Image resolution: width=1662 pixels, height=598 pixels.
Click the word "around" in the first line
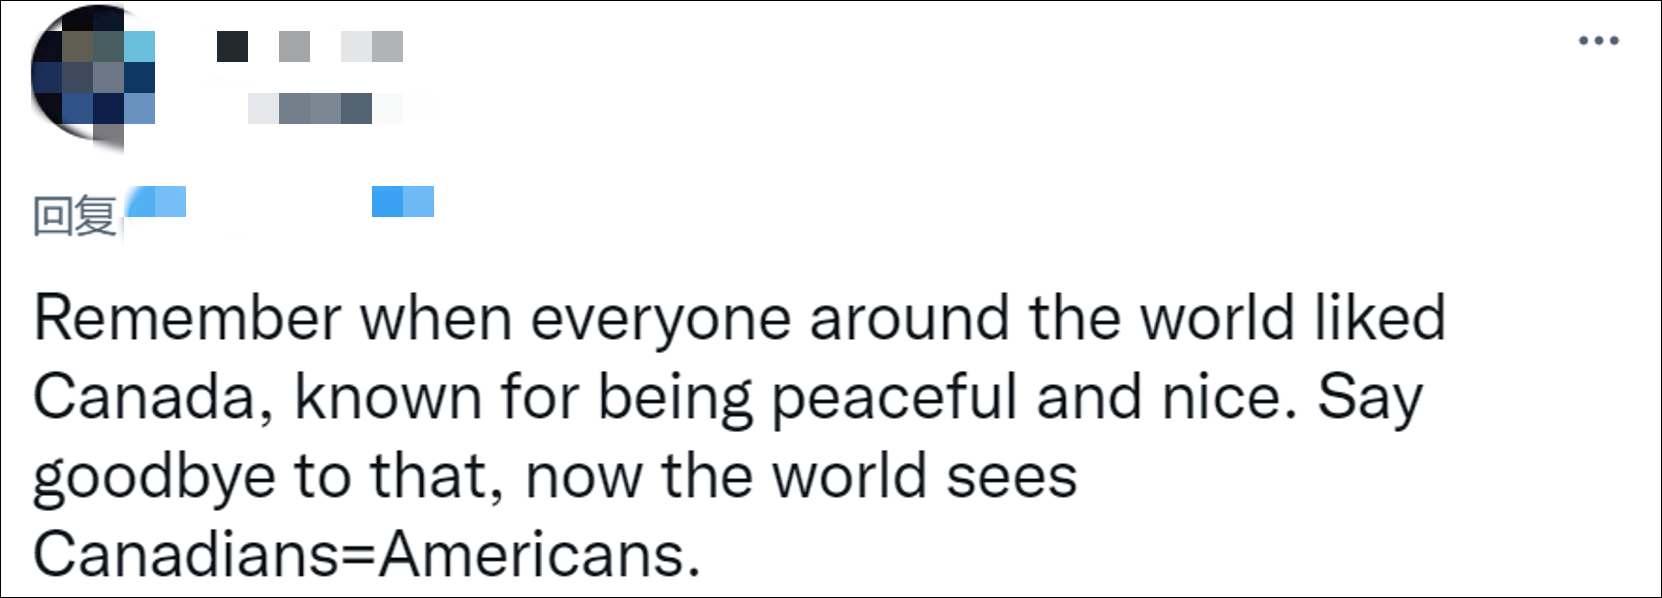(909, 319)
